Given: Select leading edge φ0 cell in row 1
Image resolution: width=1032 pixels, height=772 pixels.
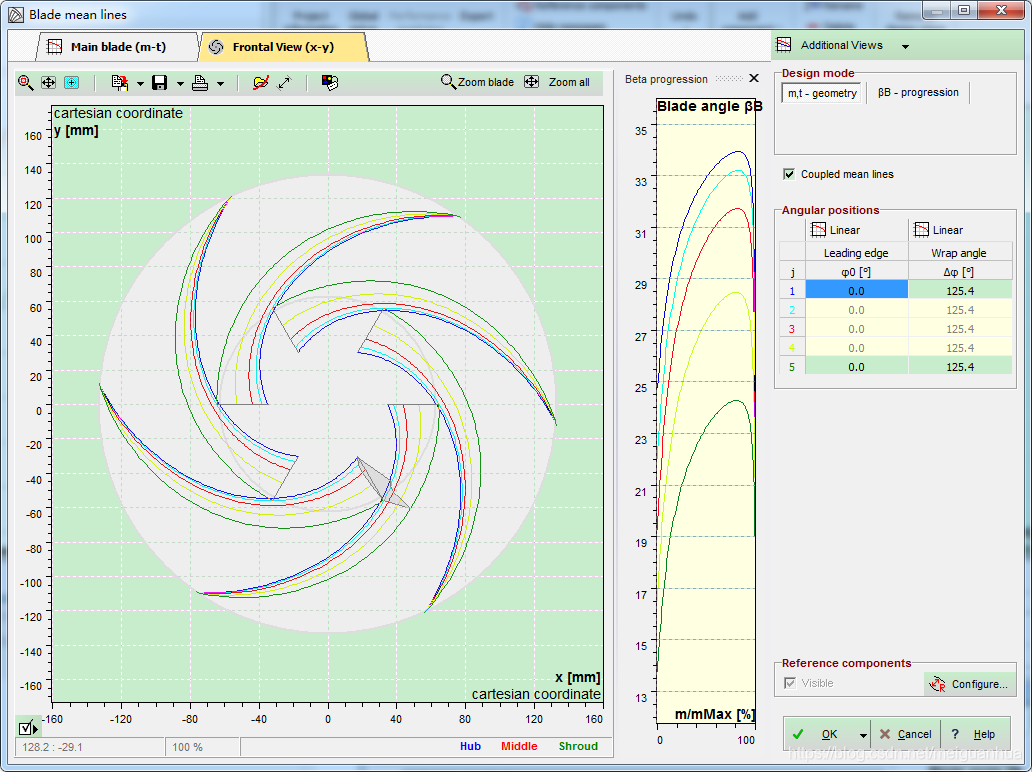Looking at the screenshot, I should (x=856, y=290).
